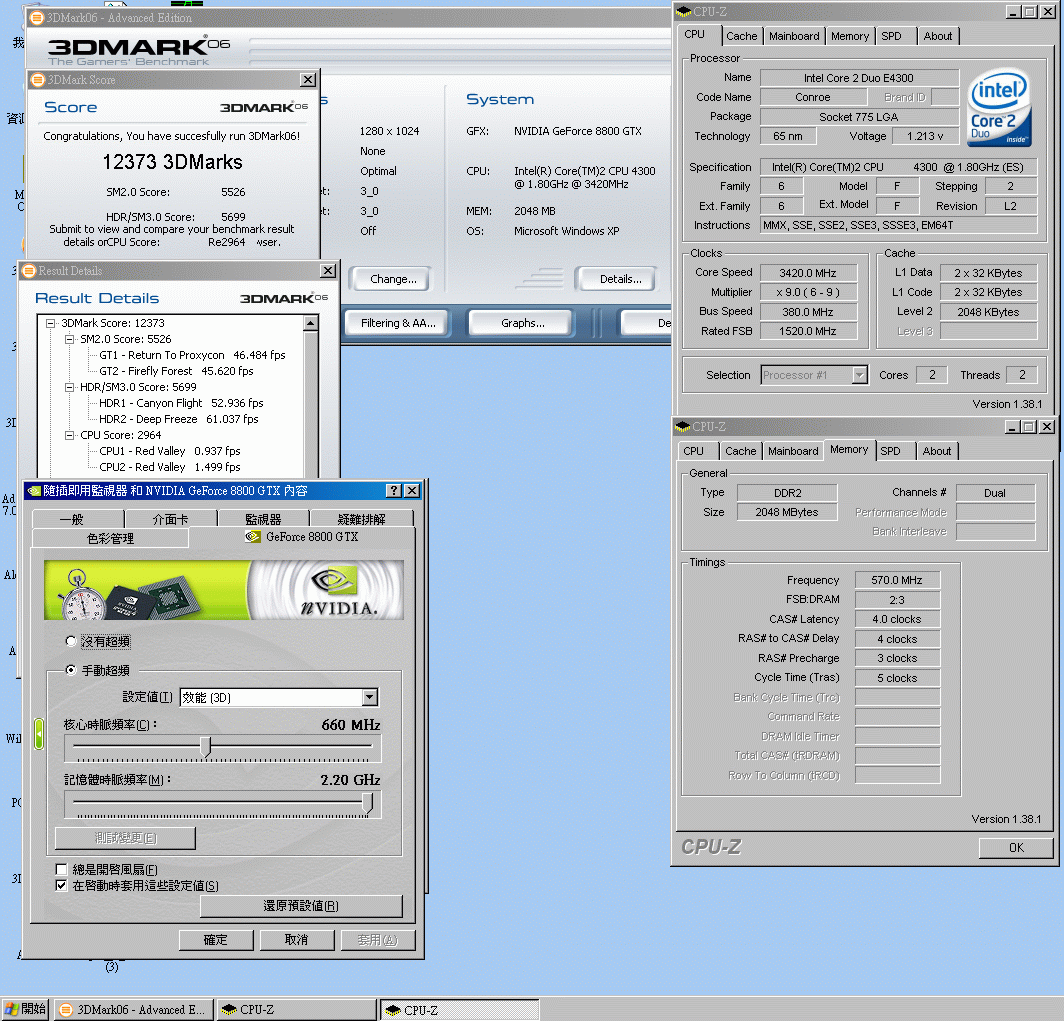Click the Filtering & AA... button
The width and height of the screenshot is (1064, 1021).
coord(398,323)
